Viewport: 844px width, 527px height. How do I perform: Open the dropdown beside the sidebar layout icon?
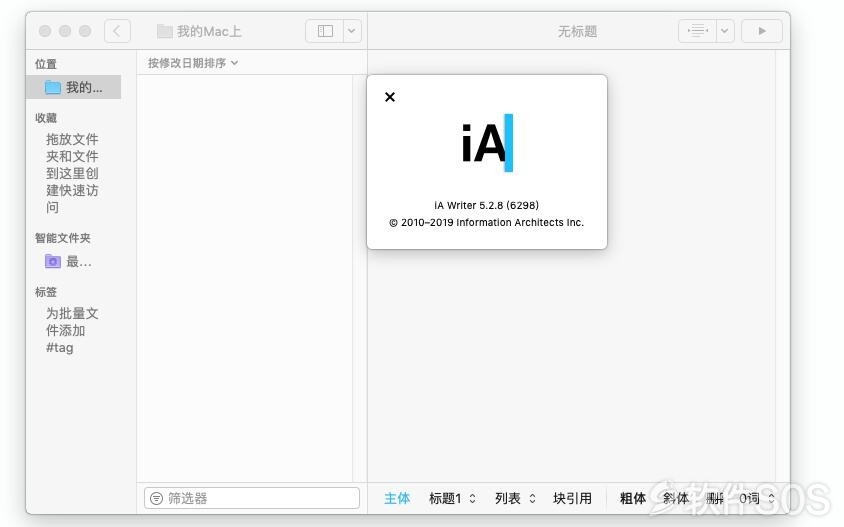tap(351, 31)
